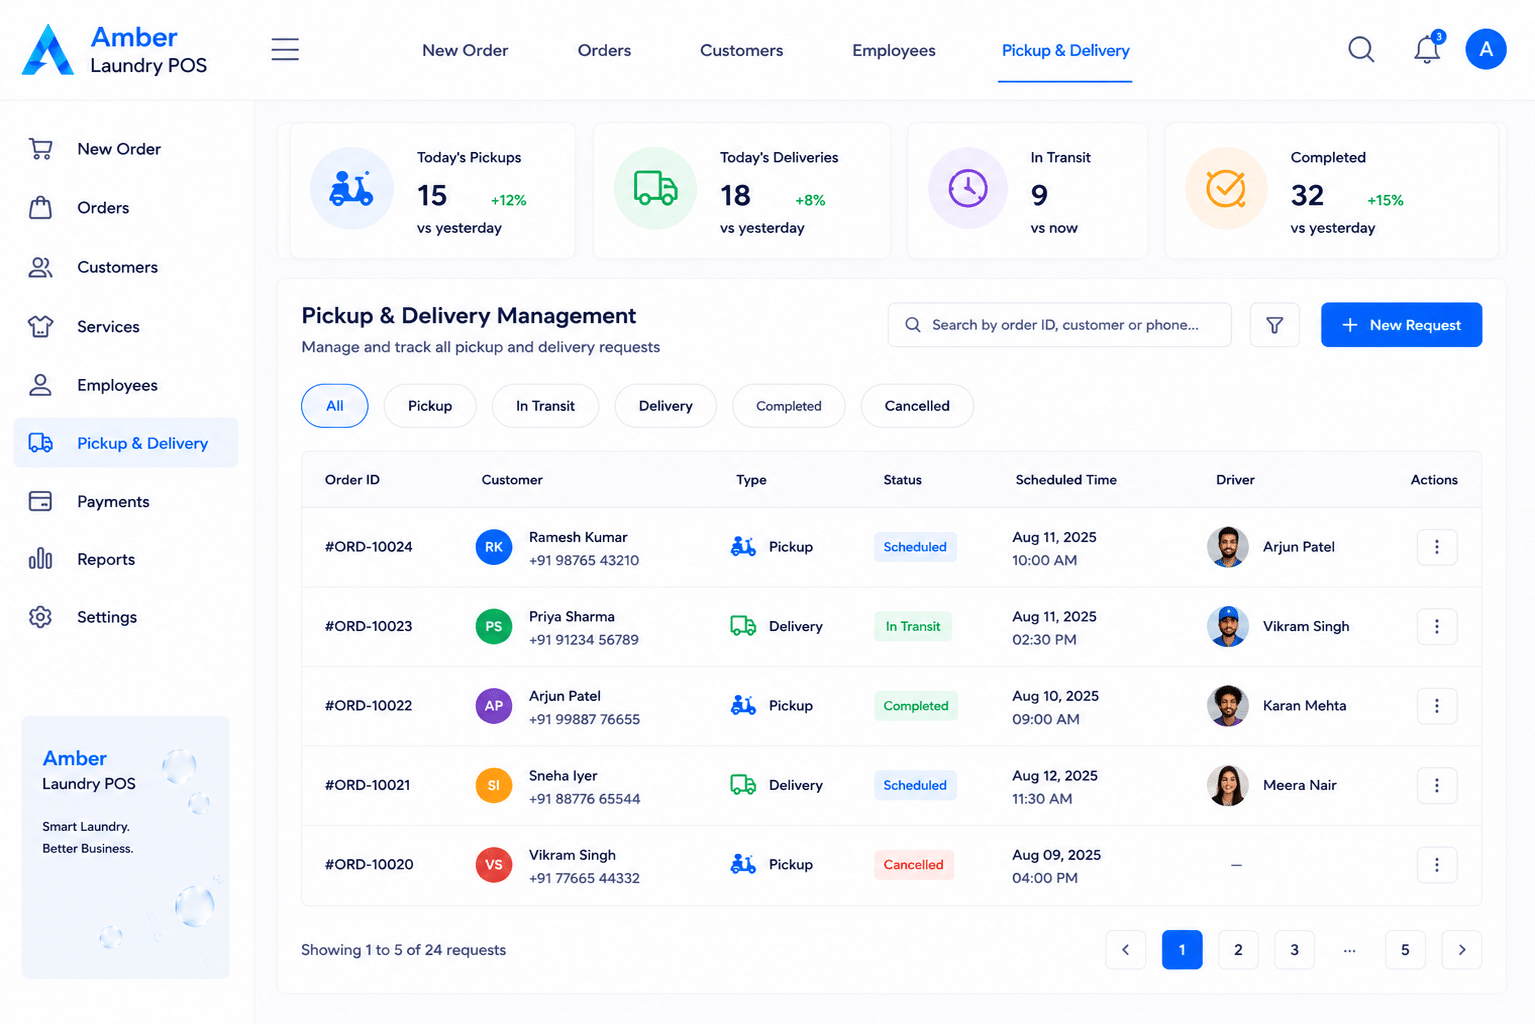
Task: Click the scooter icon in Today's Pickups card
Action: click(x=352, y=188)
